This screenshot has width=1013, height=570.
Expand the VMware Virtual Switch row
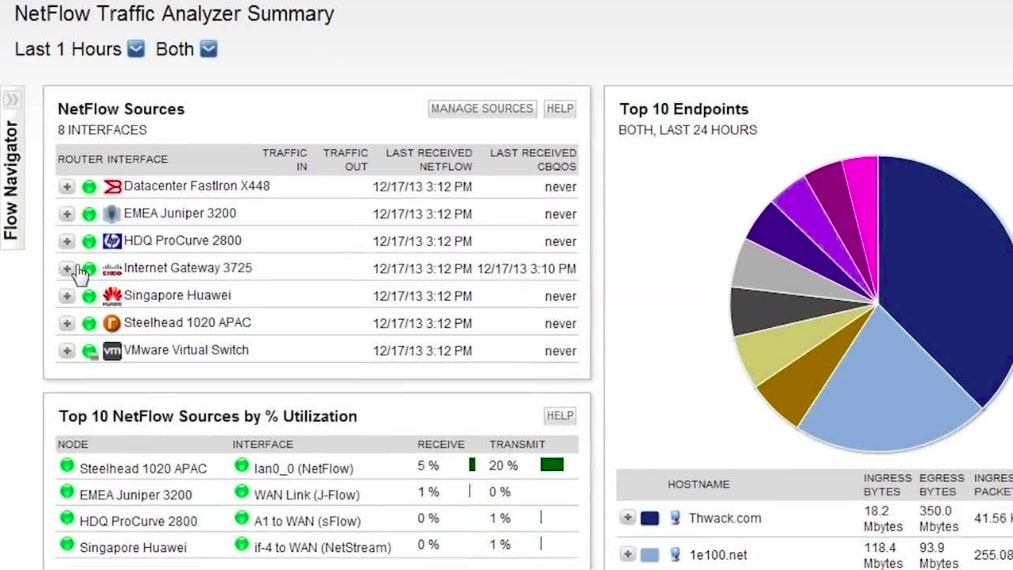pos(67,351)
